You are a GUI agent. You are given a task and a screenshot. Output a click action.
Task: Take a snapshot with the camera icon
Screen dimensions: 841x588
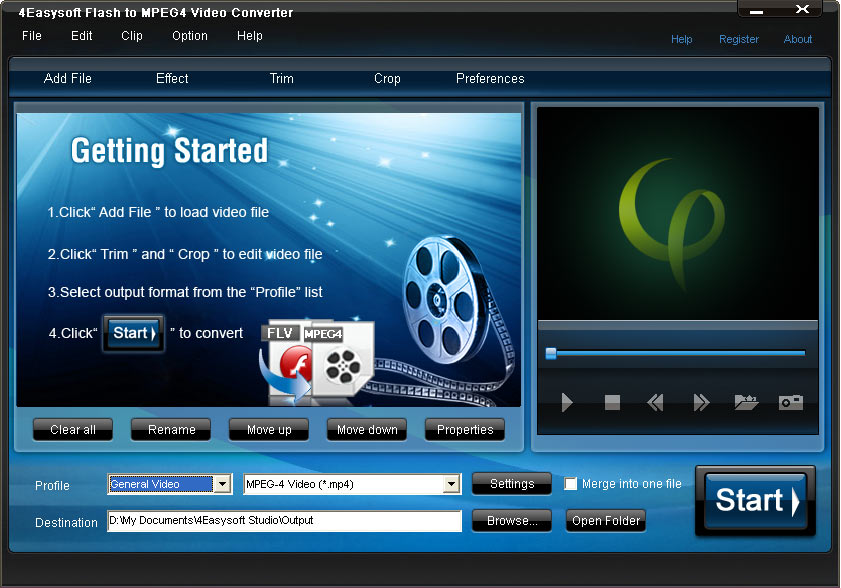point(791,402)
